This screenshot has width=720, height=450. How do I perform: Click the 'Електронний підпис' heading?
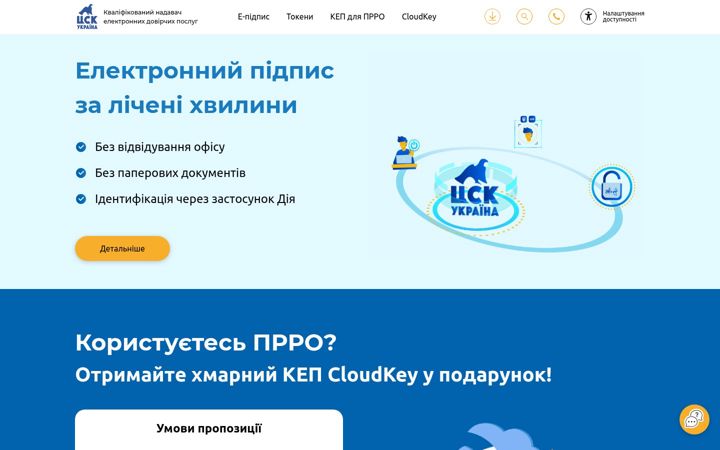coord(205,71)
